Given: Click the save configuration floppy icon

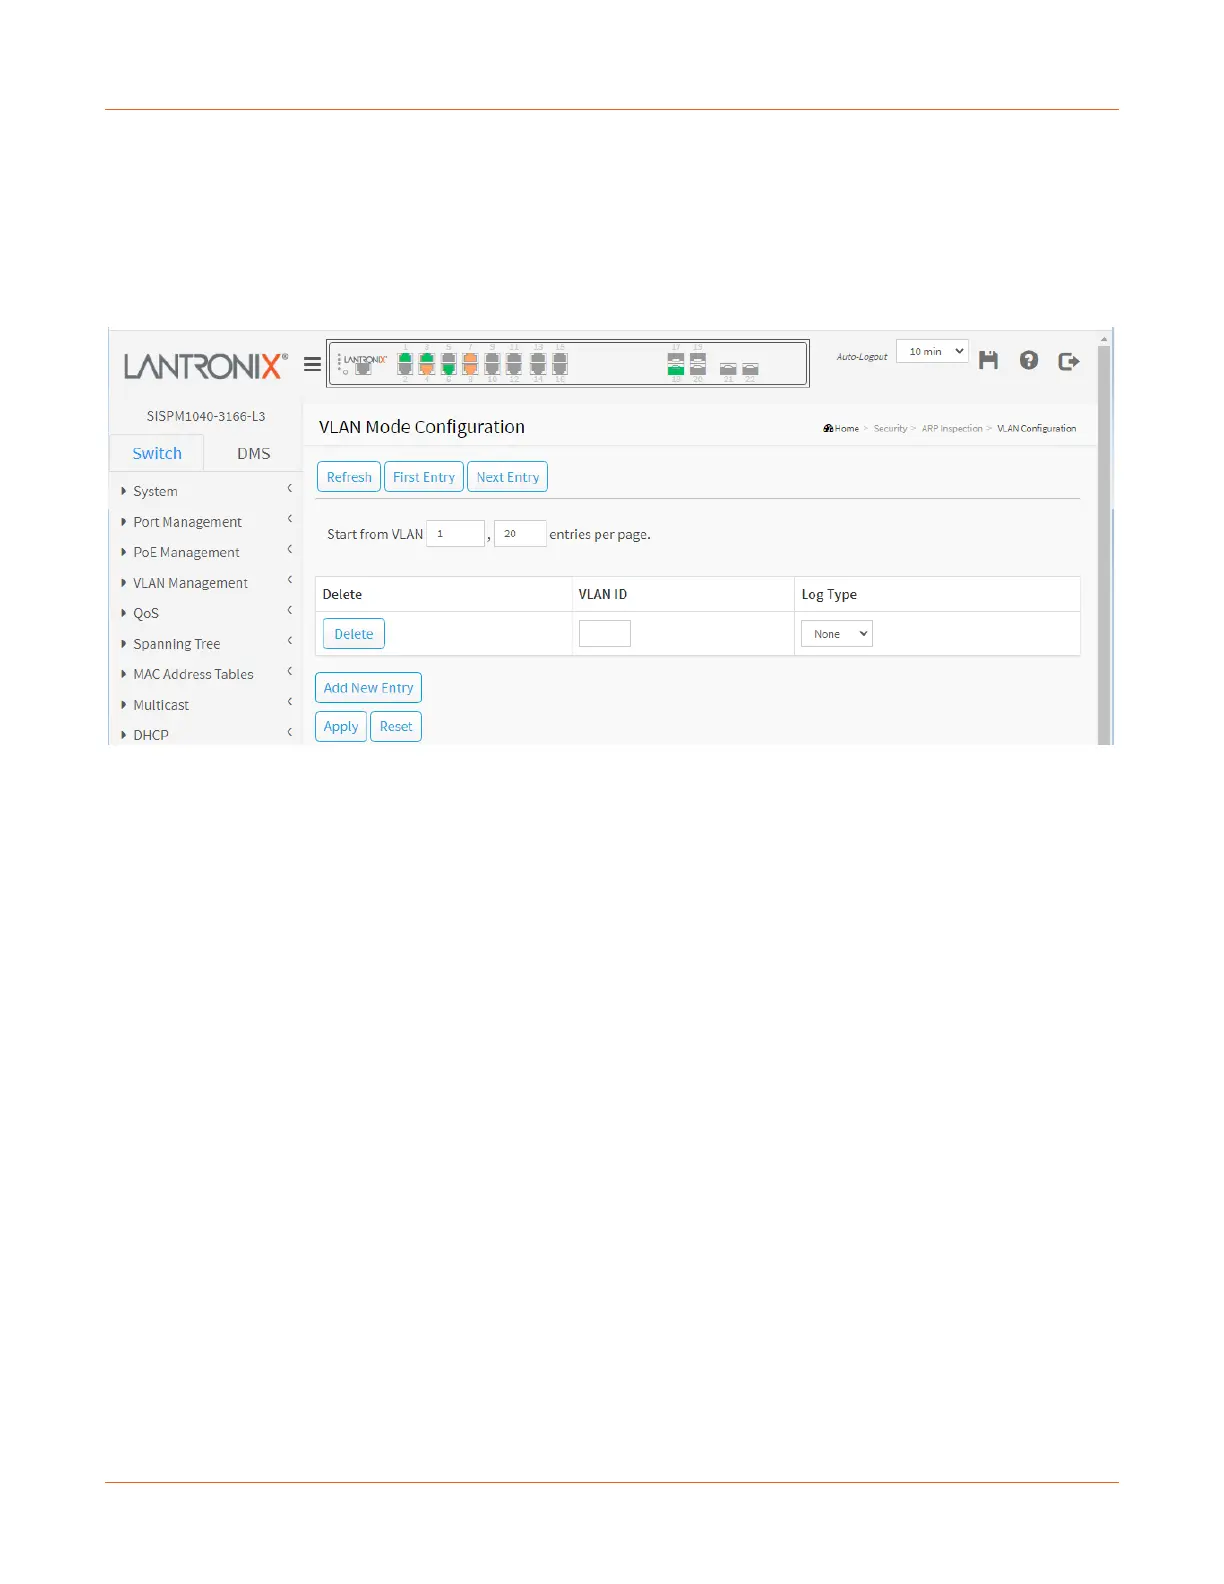Looking at the screenshot, I should click(988, 360).
